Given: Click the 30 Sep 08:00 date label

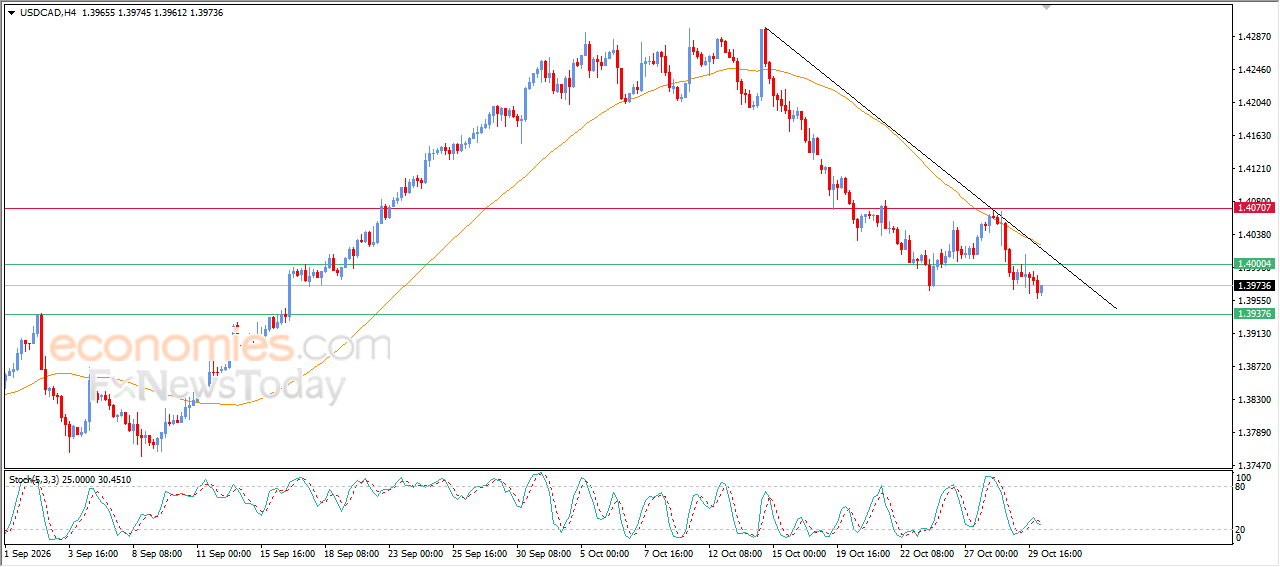Looking at the screenshot, I should (x=543, y=553).
